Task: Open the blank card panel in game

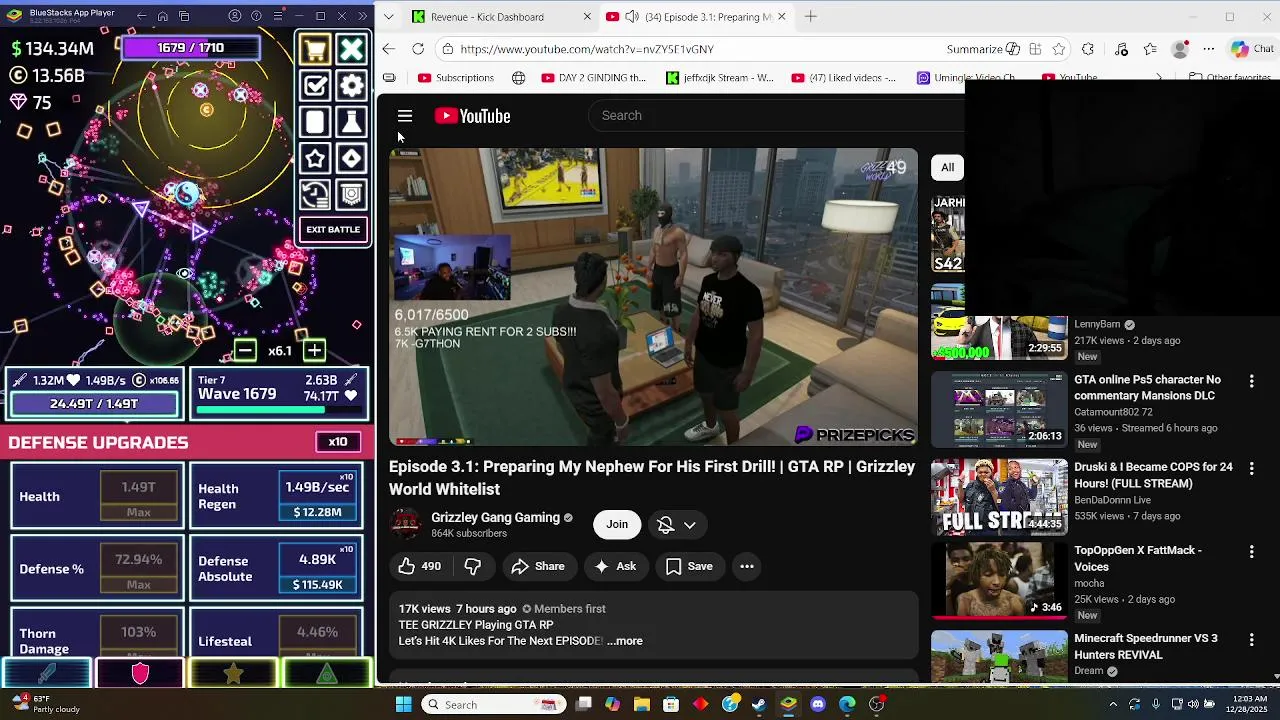Action: (315, 122)
